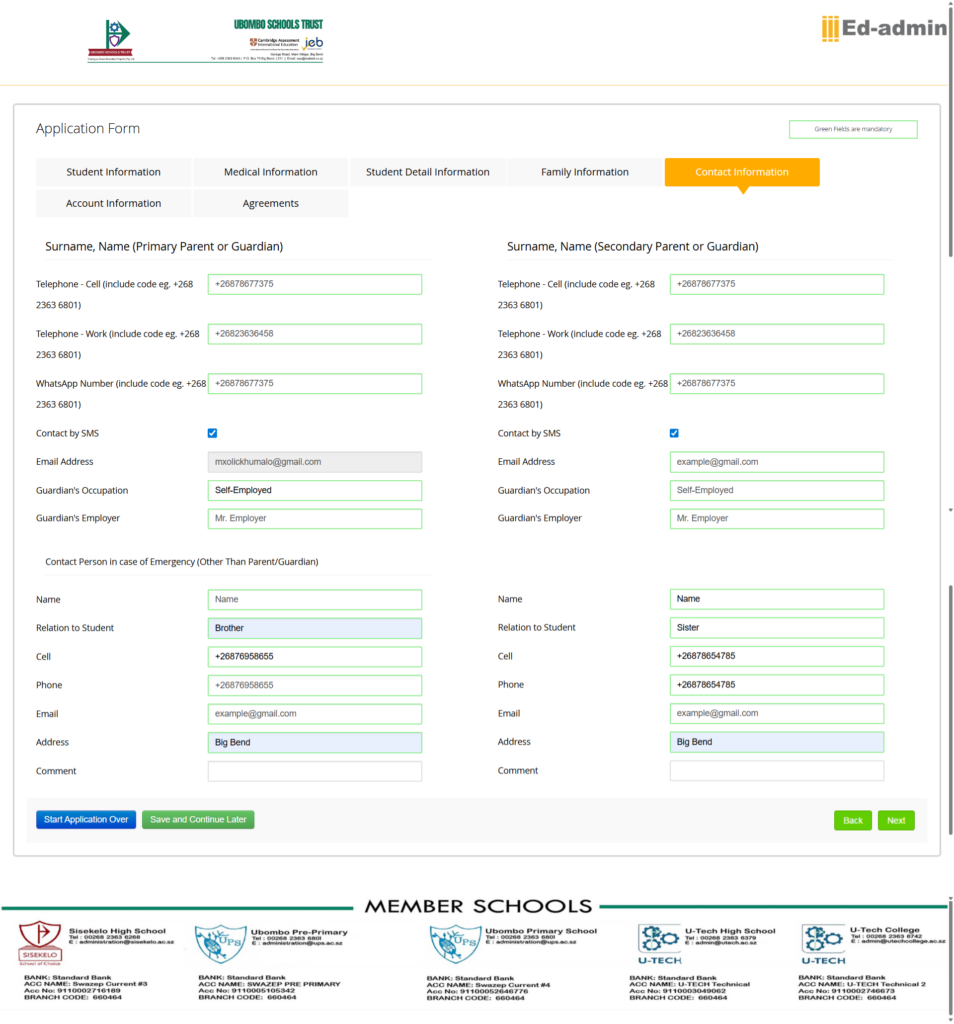Click Relation to Student field containing Brother
Screen dimensions: 954x1024
[315, 628]
